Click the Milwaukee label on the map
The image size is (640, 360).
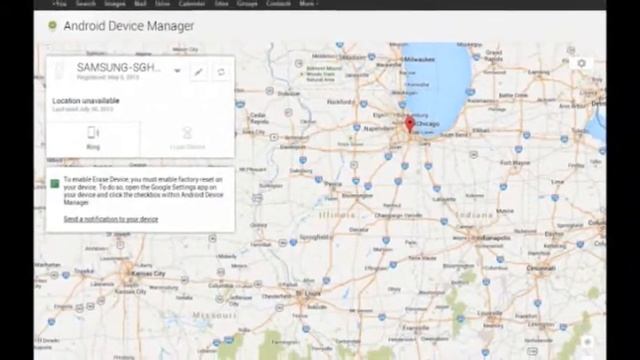419,60
